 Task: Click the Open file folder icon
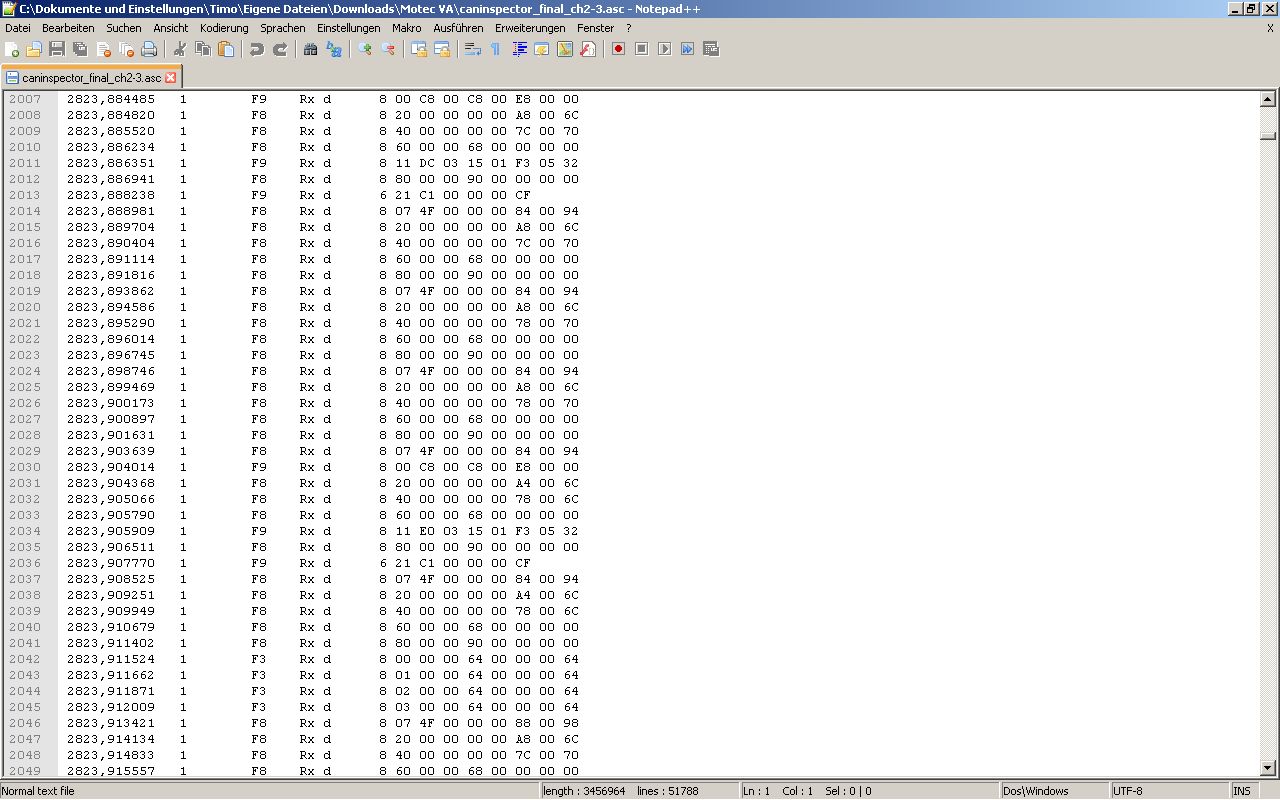[x=34, y=49]
